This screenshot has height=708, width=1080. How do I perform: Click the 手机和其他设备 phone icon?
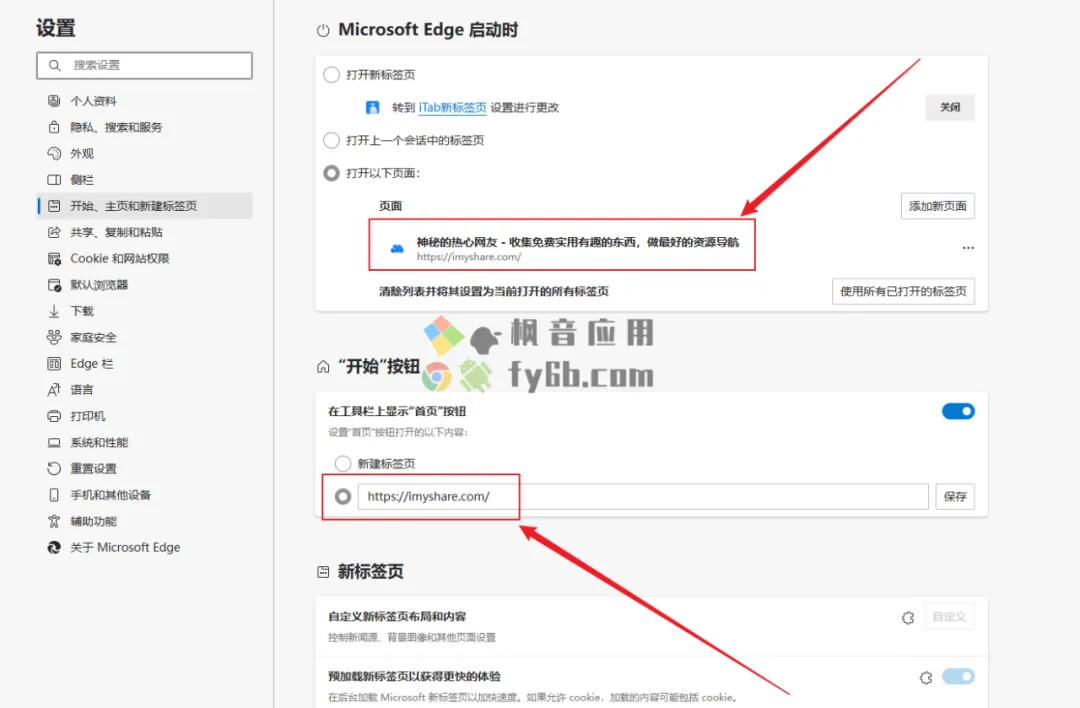click(x=54, y=494)
